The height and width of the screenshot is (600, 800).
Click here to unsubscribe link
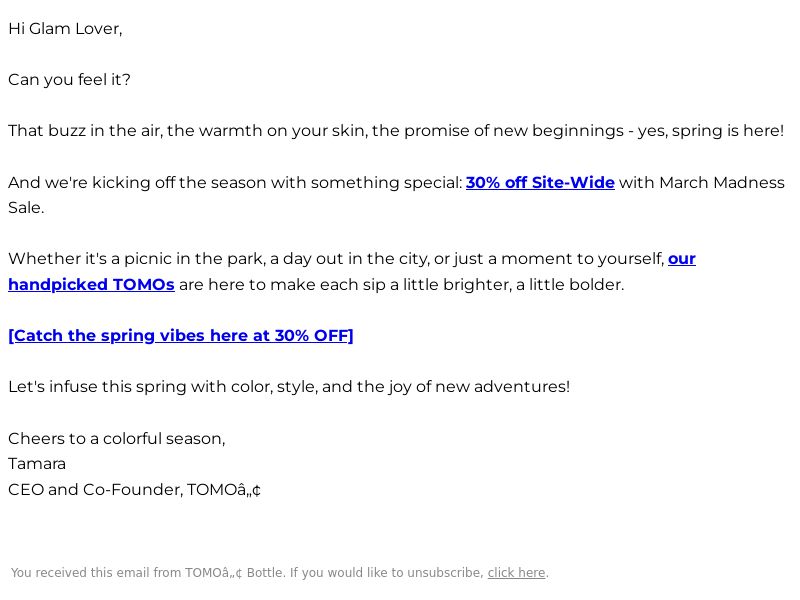pyautogui.click(x=516, y=573)
